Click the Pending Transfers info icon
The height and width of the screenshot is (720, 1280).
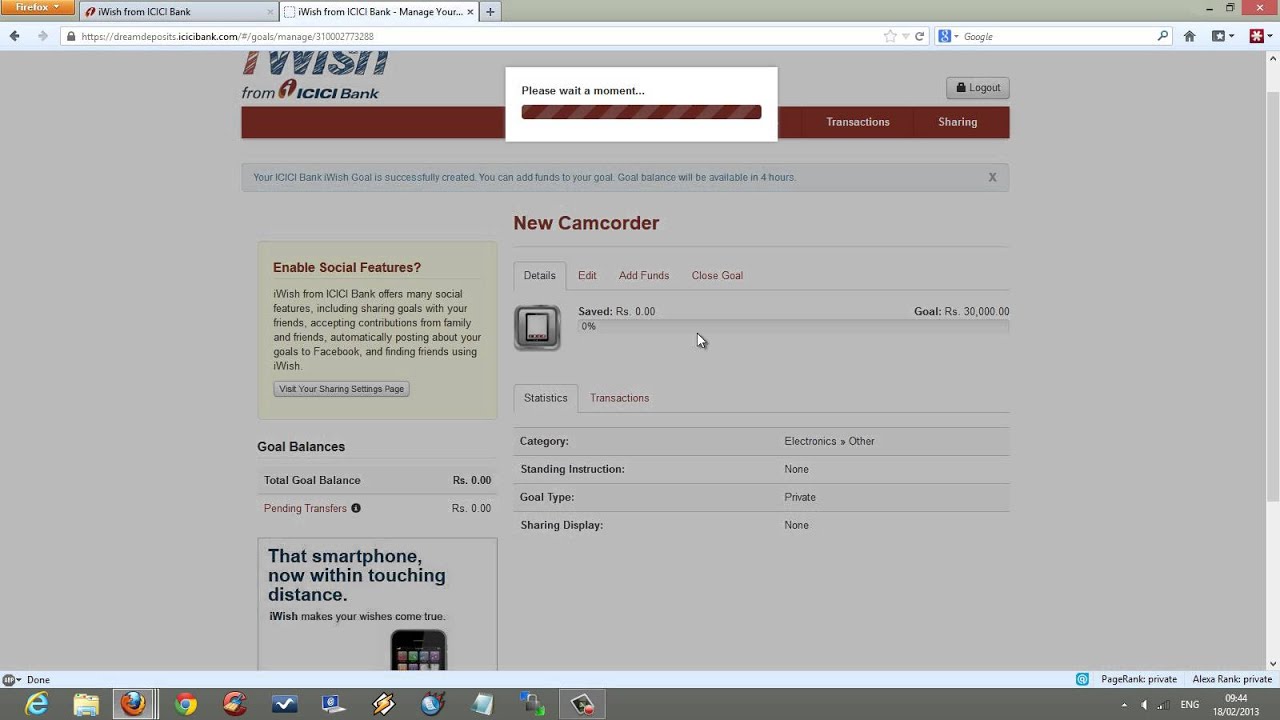pyautogui.click(x=355, y=508)
